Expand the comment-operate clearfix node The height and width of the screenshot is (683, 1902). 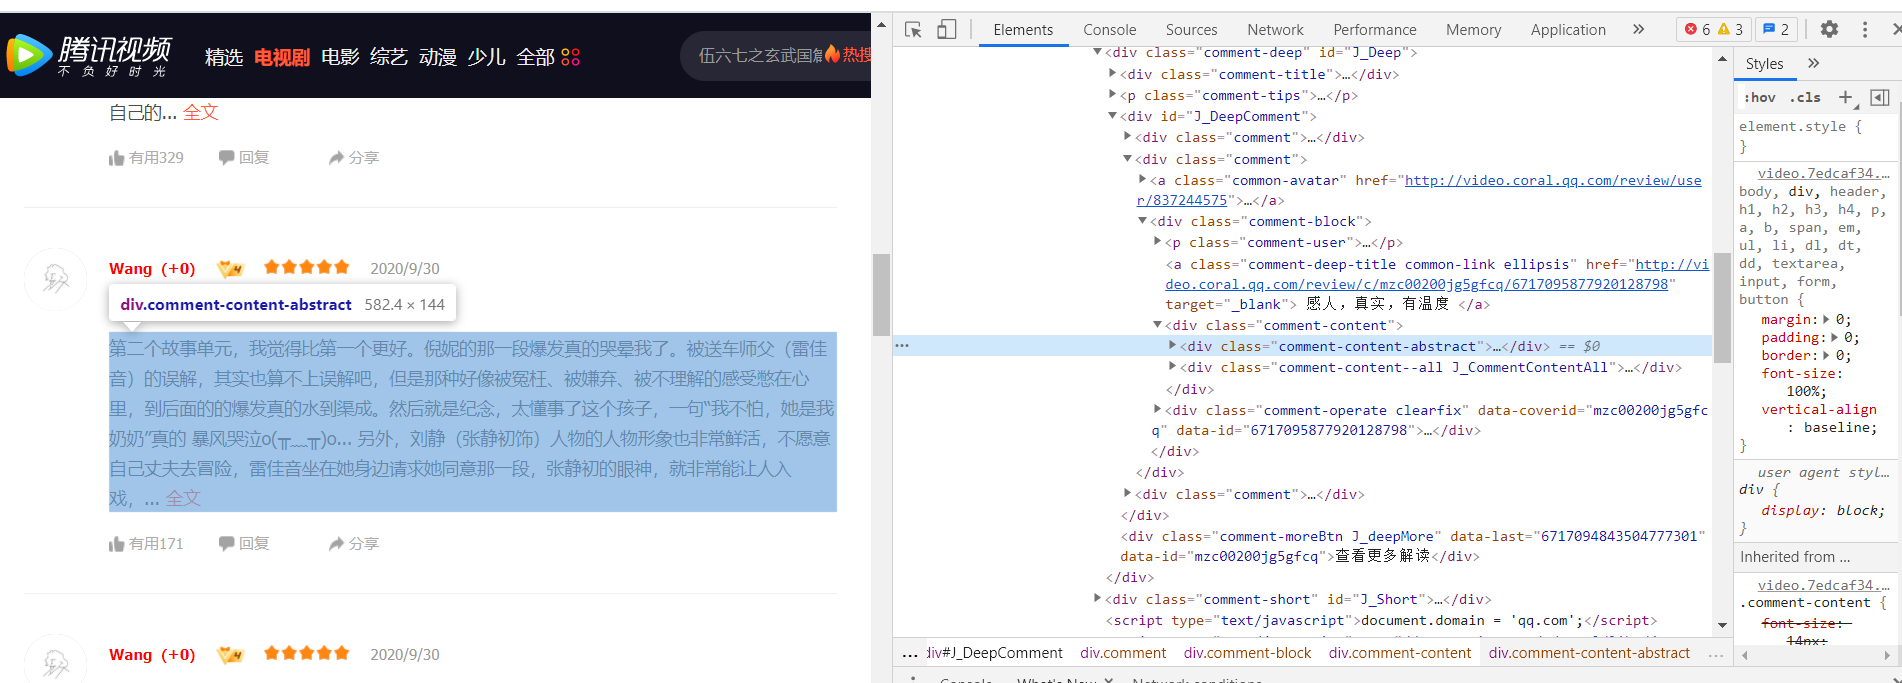click(1157, 410)
